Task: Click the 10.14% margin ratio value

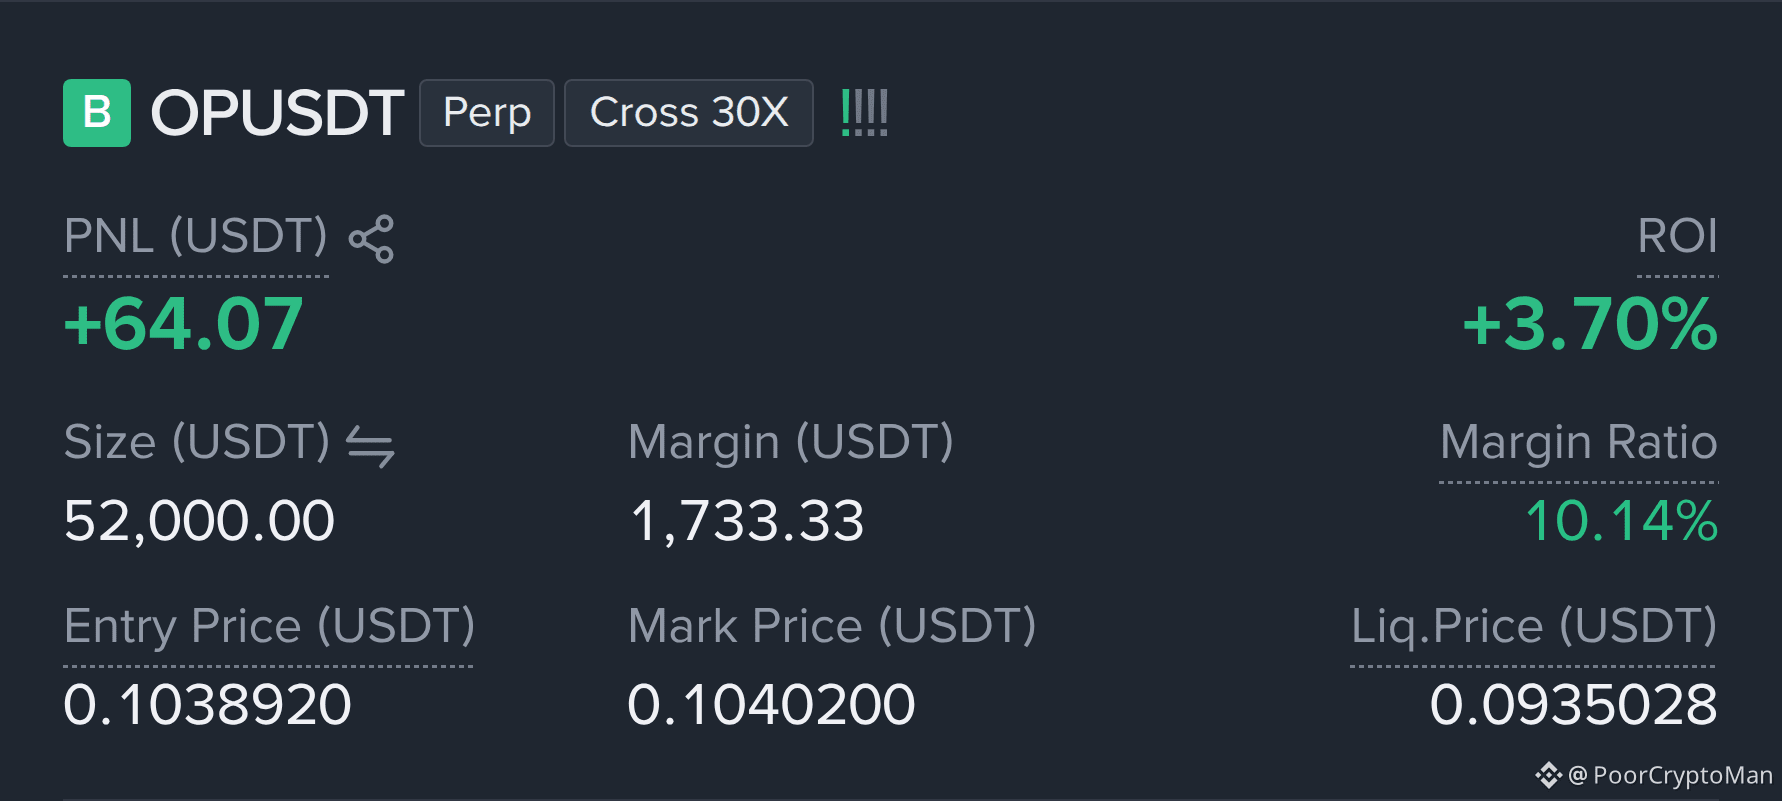Action: [x=1621, y=521]
